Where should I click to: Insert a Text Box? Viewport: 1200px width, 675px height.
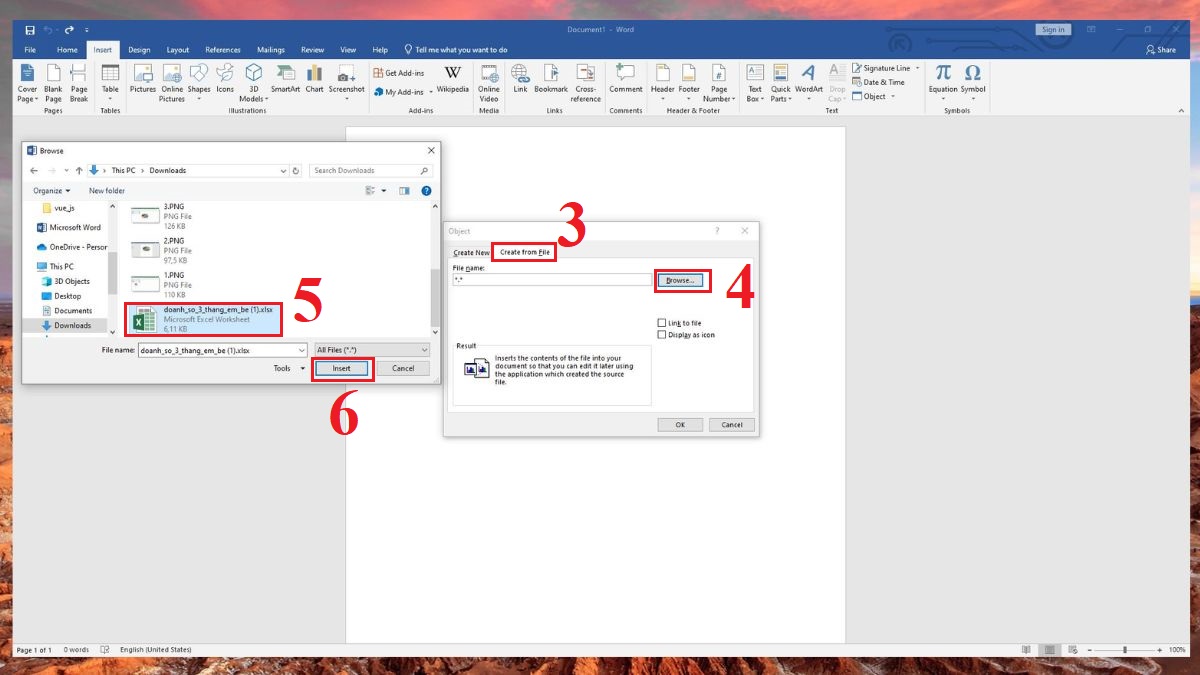click(x=755, y=83)
